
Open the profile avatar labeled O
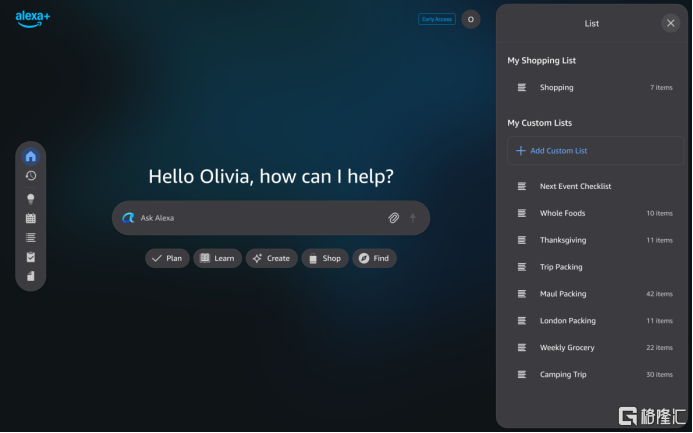[471, 19]
